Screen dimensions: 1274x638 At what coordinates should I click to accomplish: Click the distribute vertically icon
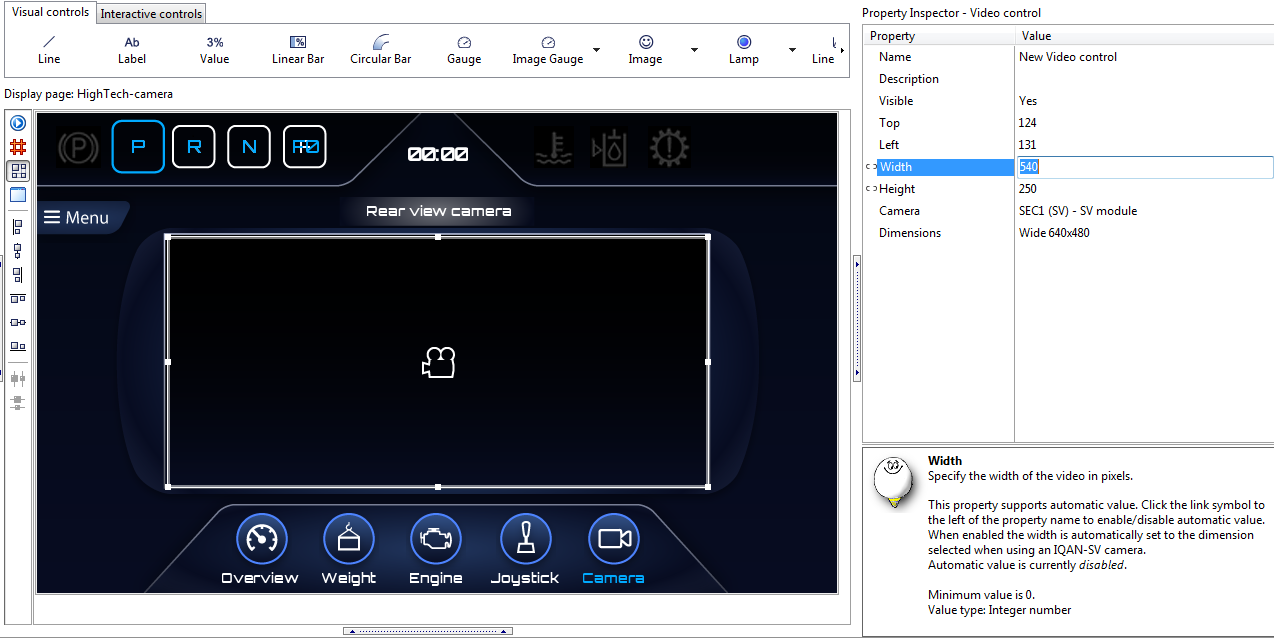[18, 403]
